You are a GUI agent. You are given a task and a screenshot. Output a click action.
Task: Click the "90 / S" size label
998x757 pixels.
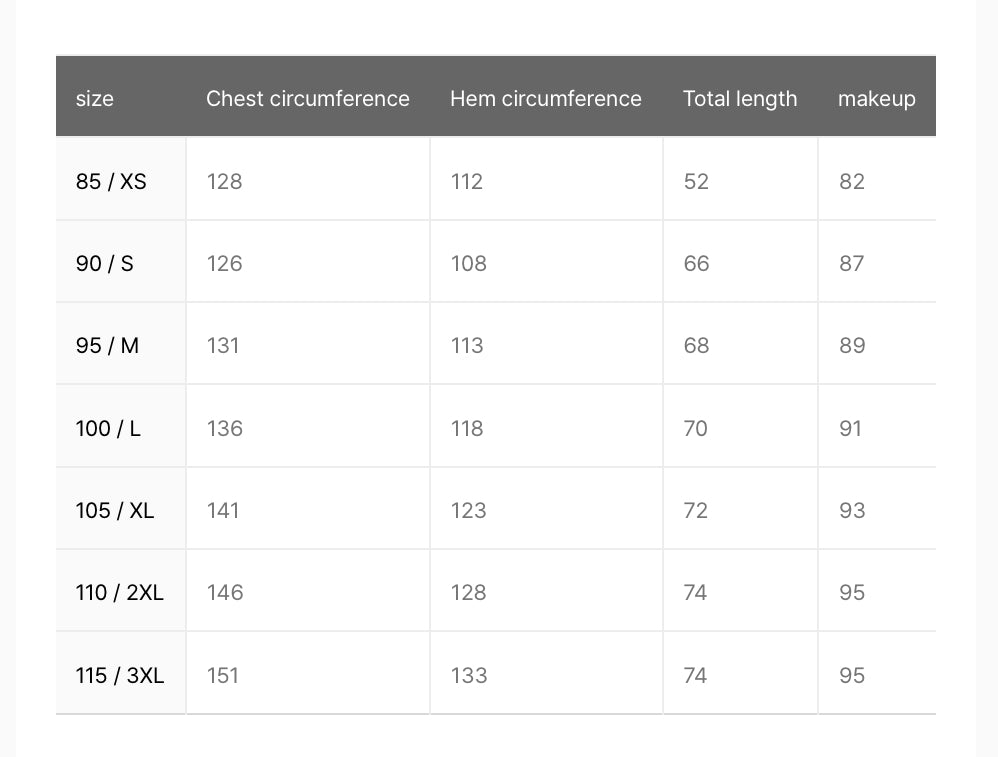click(105, 263)
